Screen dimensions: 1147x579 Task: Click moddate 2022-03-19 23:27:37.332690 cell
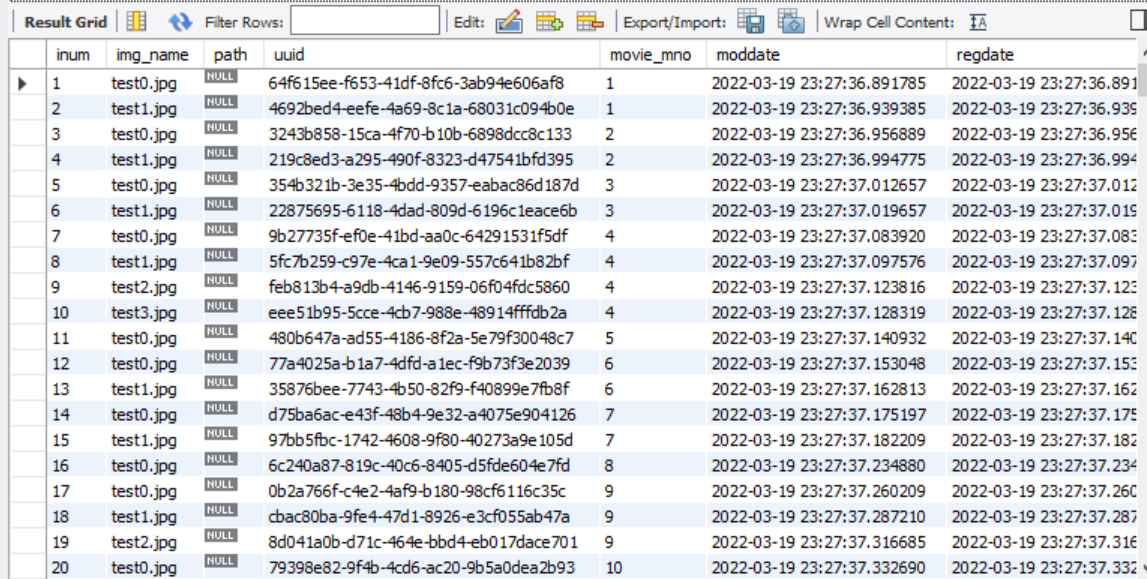point(826,567)
